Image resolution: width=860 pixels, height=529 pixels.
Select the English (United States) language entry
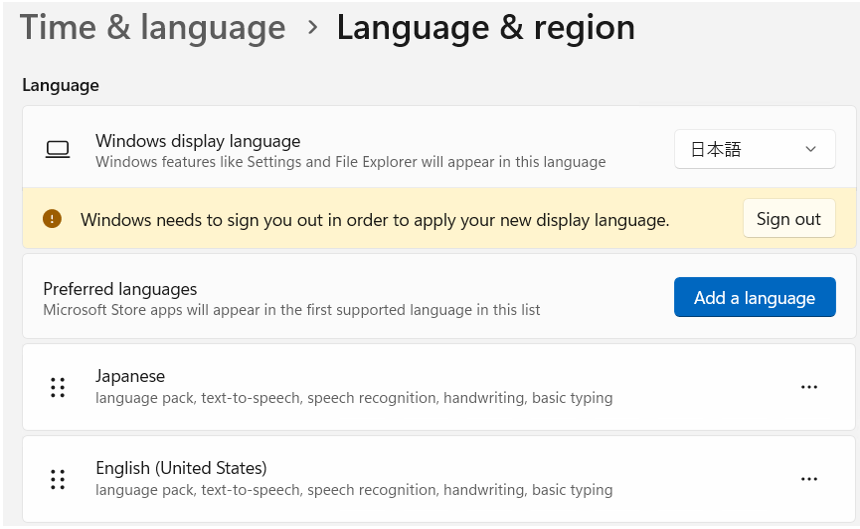181,468
